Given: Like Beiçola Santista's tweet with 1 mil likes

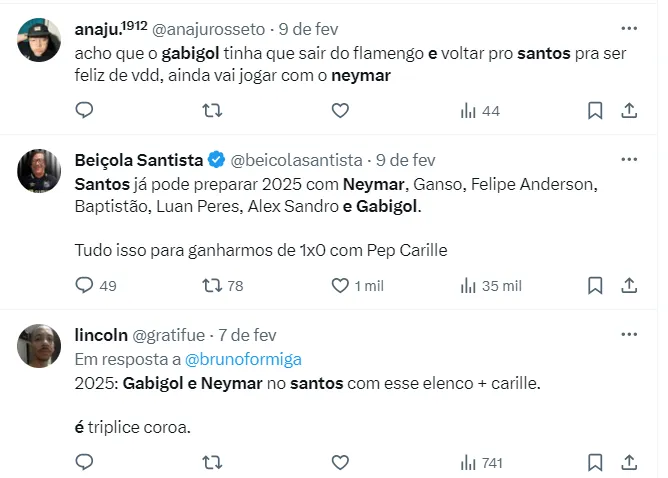Looking at the screenshot, I should tap(340, 285).
